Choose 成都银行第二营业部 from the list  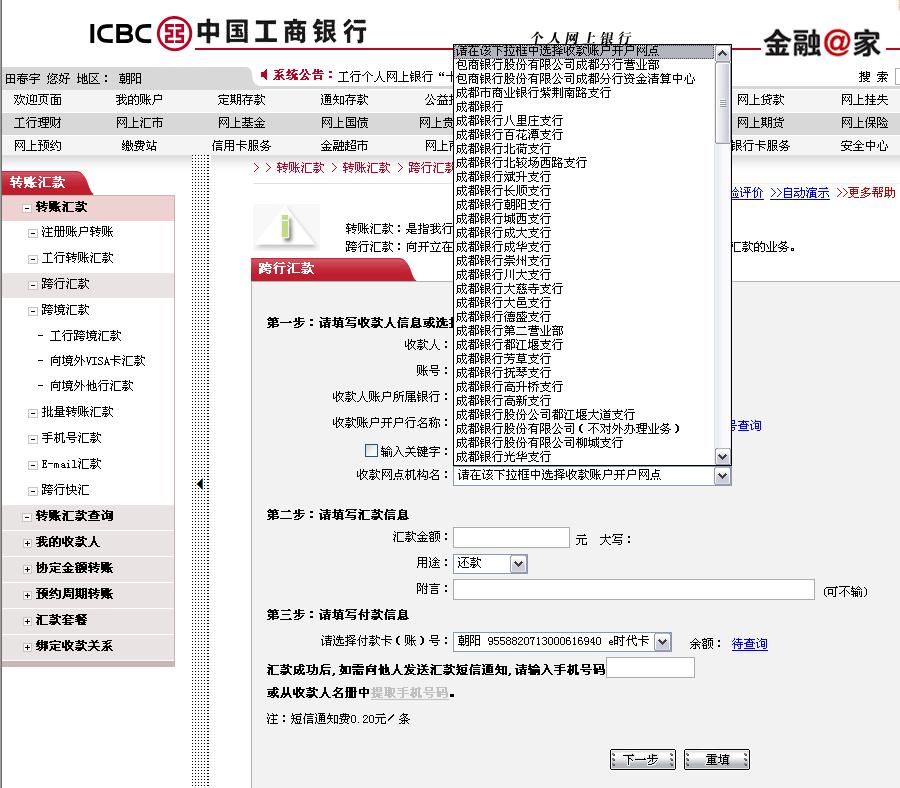584,331
